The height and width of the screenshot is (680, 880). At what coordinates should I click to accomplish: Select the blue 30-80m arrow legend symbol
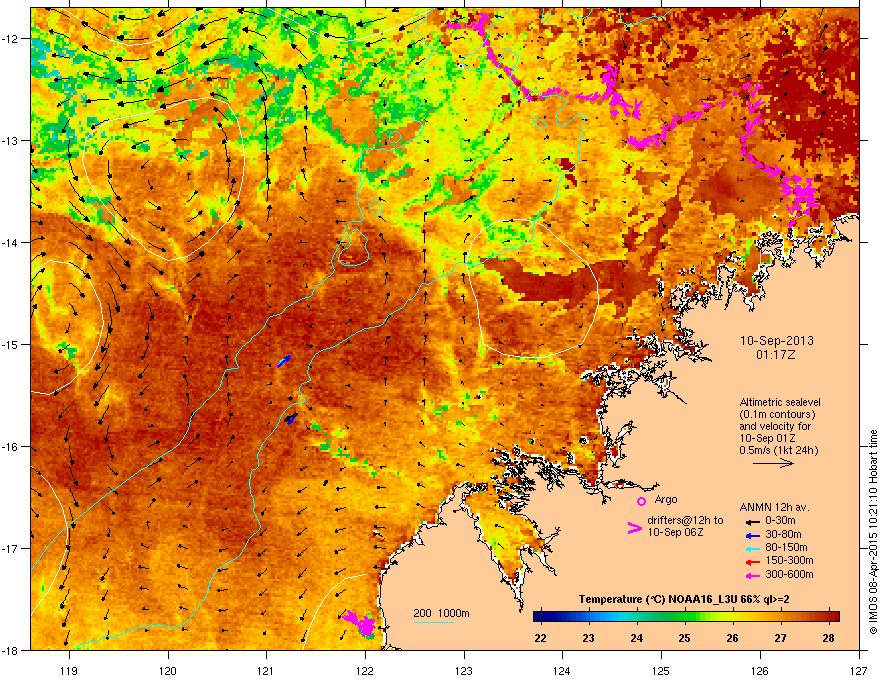pyautogui.click(x=753, y=535)
